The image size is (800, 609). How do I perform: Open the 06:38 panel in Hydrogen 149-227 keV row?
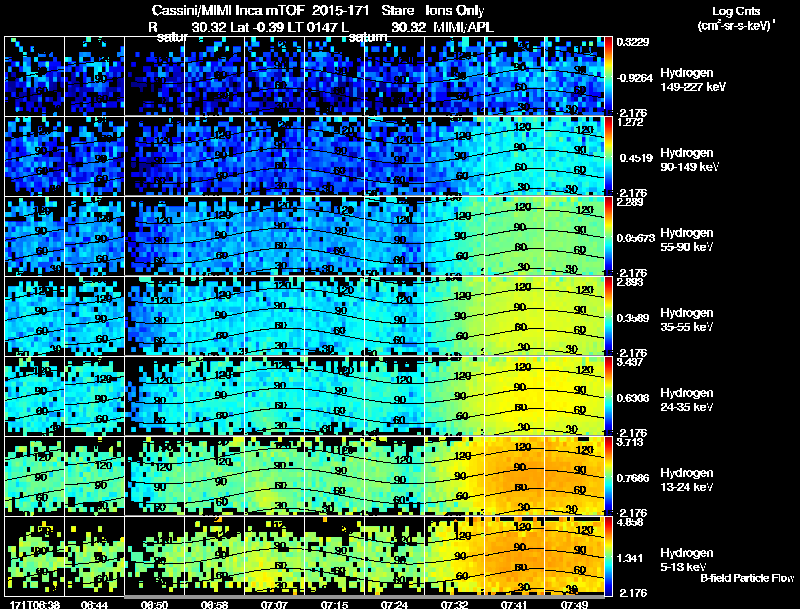pyautogui.click(x=34, y=76)
